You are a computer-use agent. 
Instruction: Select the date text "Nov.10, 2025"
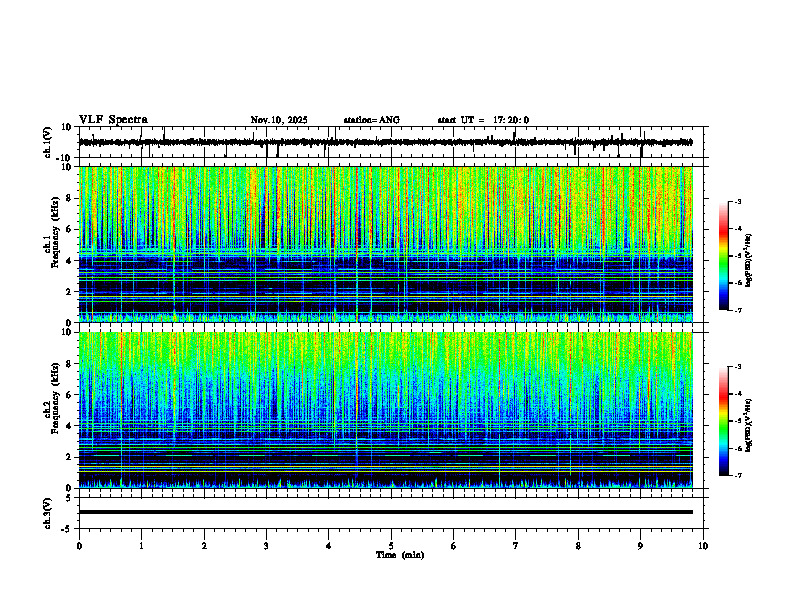[279, 120]
